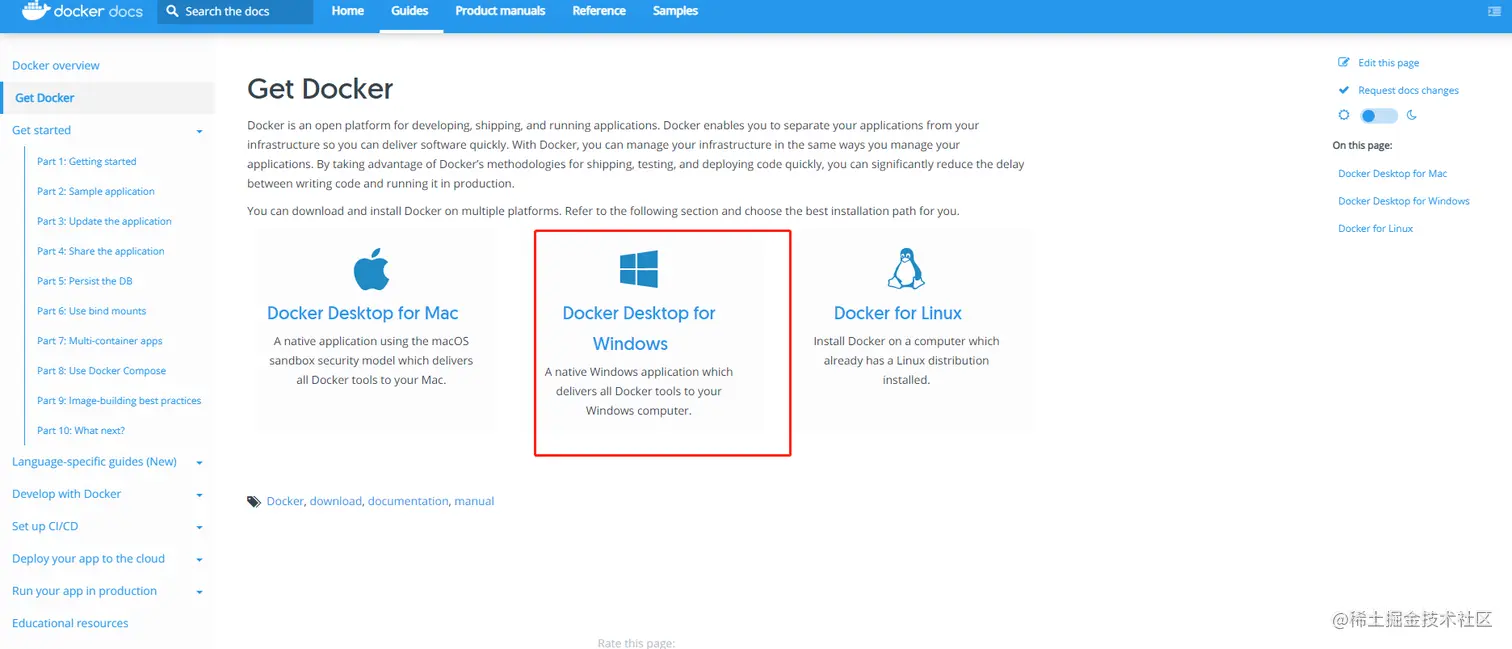Open Part 5: Persist the DB
The width and height of the screenshot is (1512, 649).
[85, 281]
